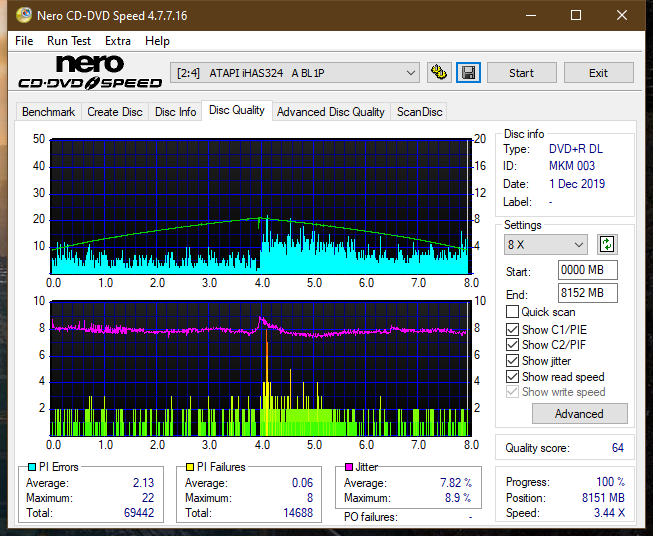Click the PI Errors upper graph area
Viewport: 653px width, 536px height.
pyautogui.click(x=261, y=206)
